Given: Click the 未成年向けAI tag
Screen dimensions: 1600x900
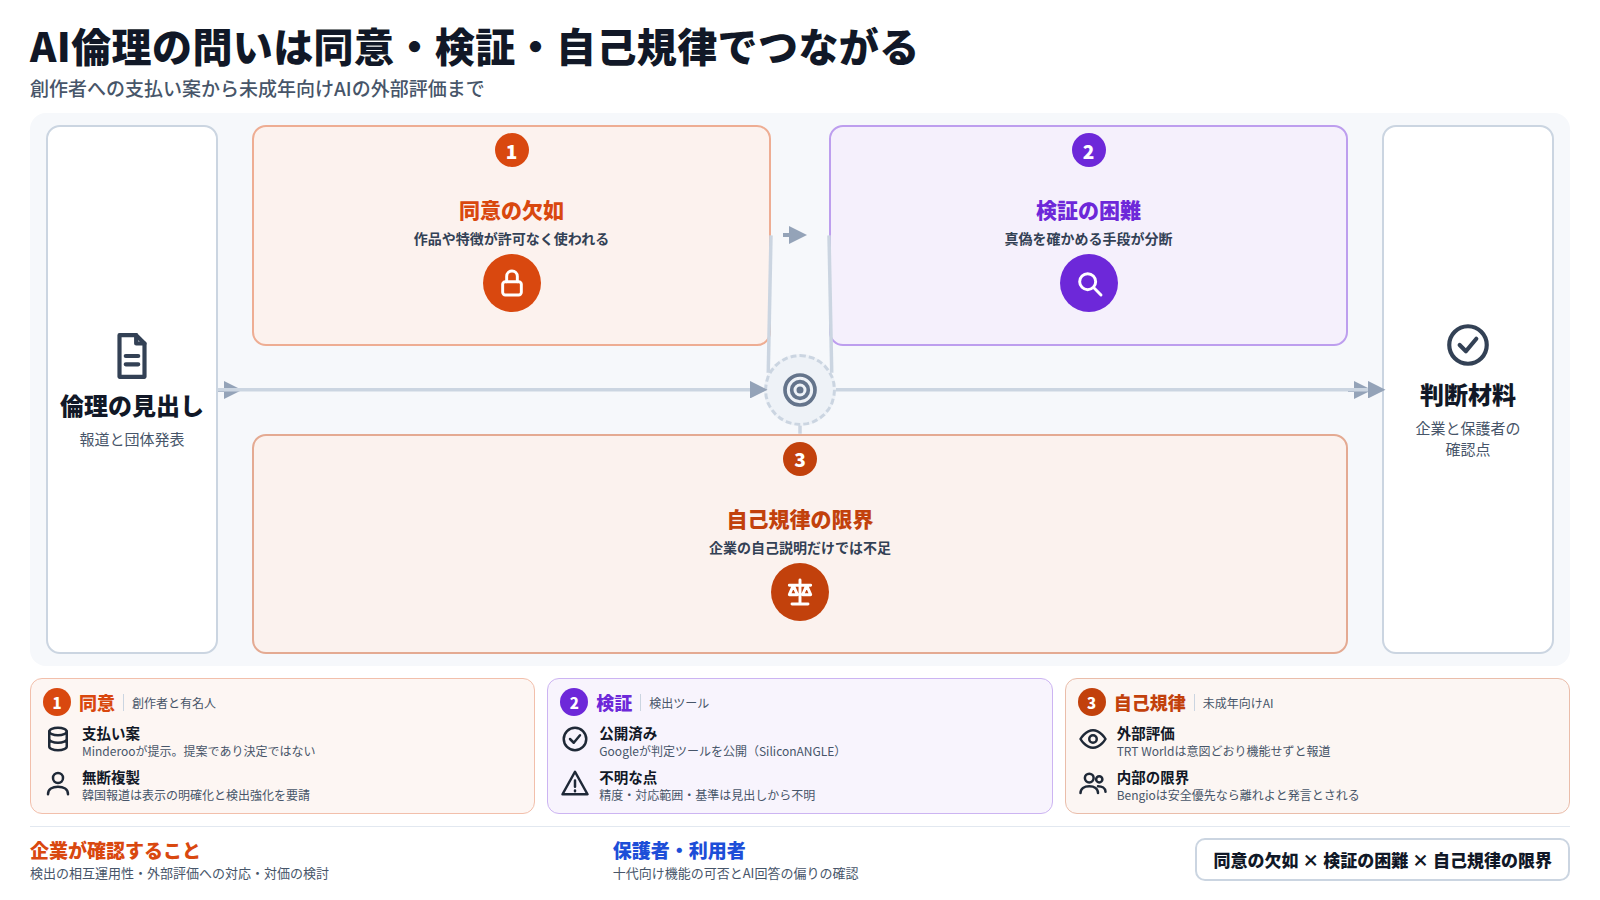Looking at the screenshot, I should click(1238, 703).
